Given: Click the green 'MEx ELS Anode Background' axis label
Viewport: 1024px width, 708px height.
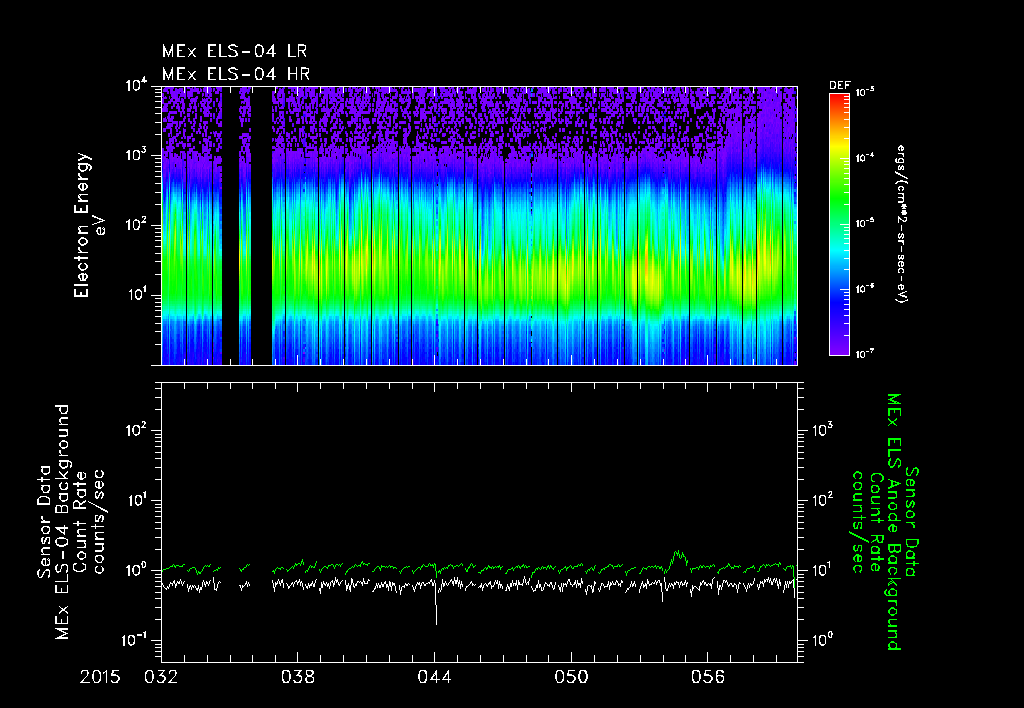Looking at the screenshot, I should coord(894,522).
